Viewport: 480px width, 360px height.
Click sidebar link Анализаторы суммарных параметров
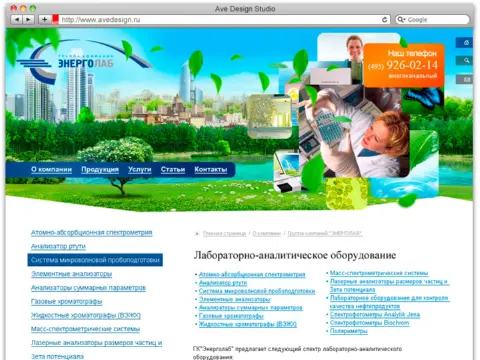coord(88,288)
